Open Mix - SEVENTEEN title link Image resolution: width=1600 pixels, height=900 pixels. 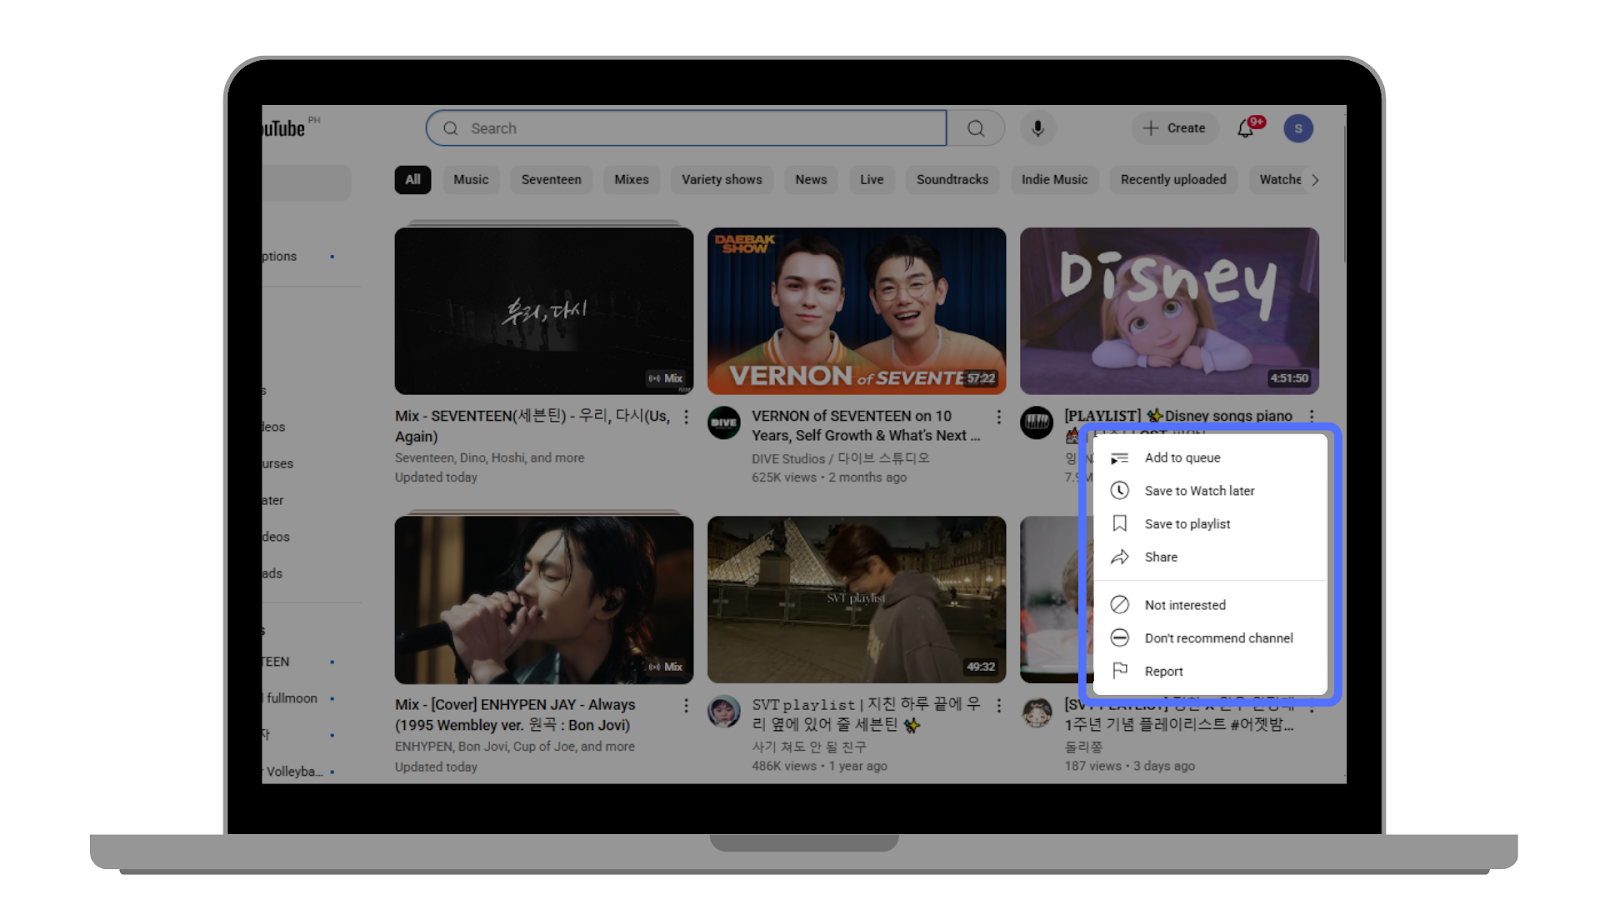pyautogui.click(x=532, y=426)
